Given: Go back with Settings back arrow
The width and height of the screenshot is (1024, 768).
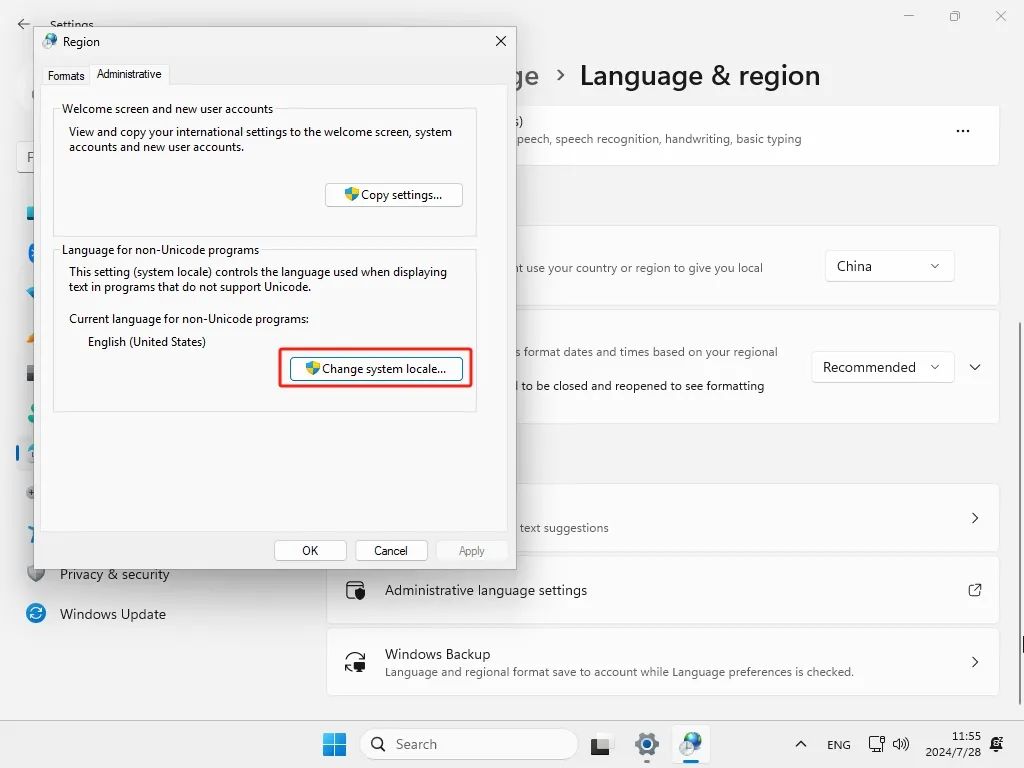Looking at the screenshot, I should pos(24,24).
